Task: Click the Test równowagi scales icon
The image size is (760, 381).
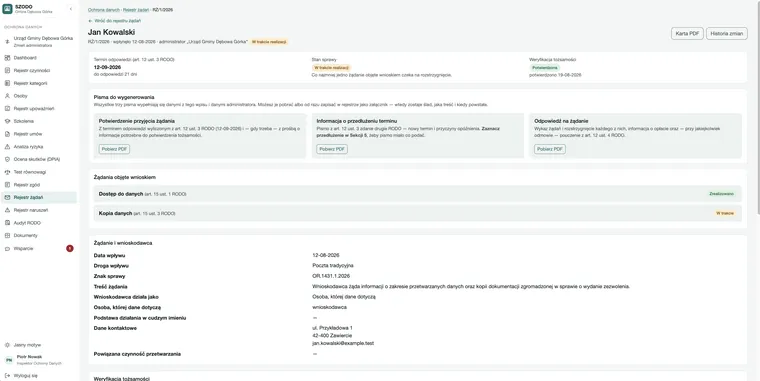Action: (7, 172)
